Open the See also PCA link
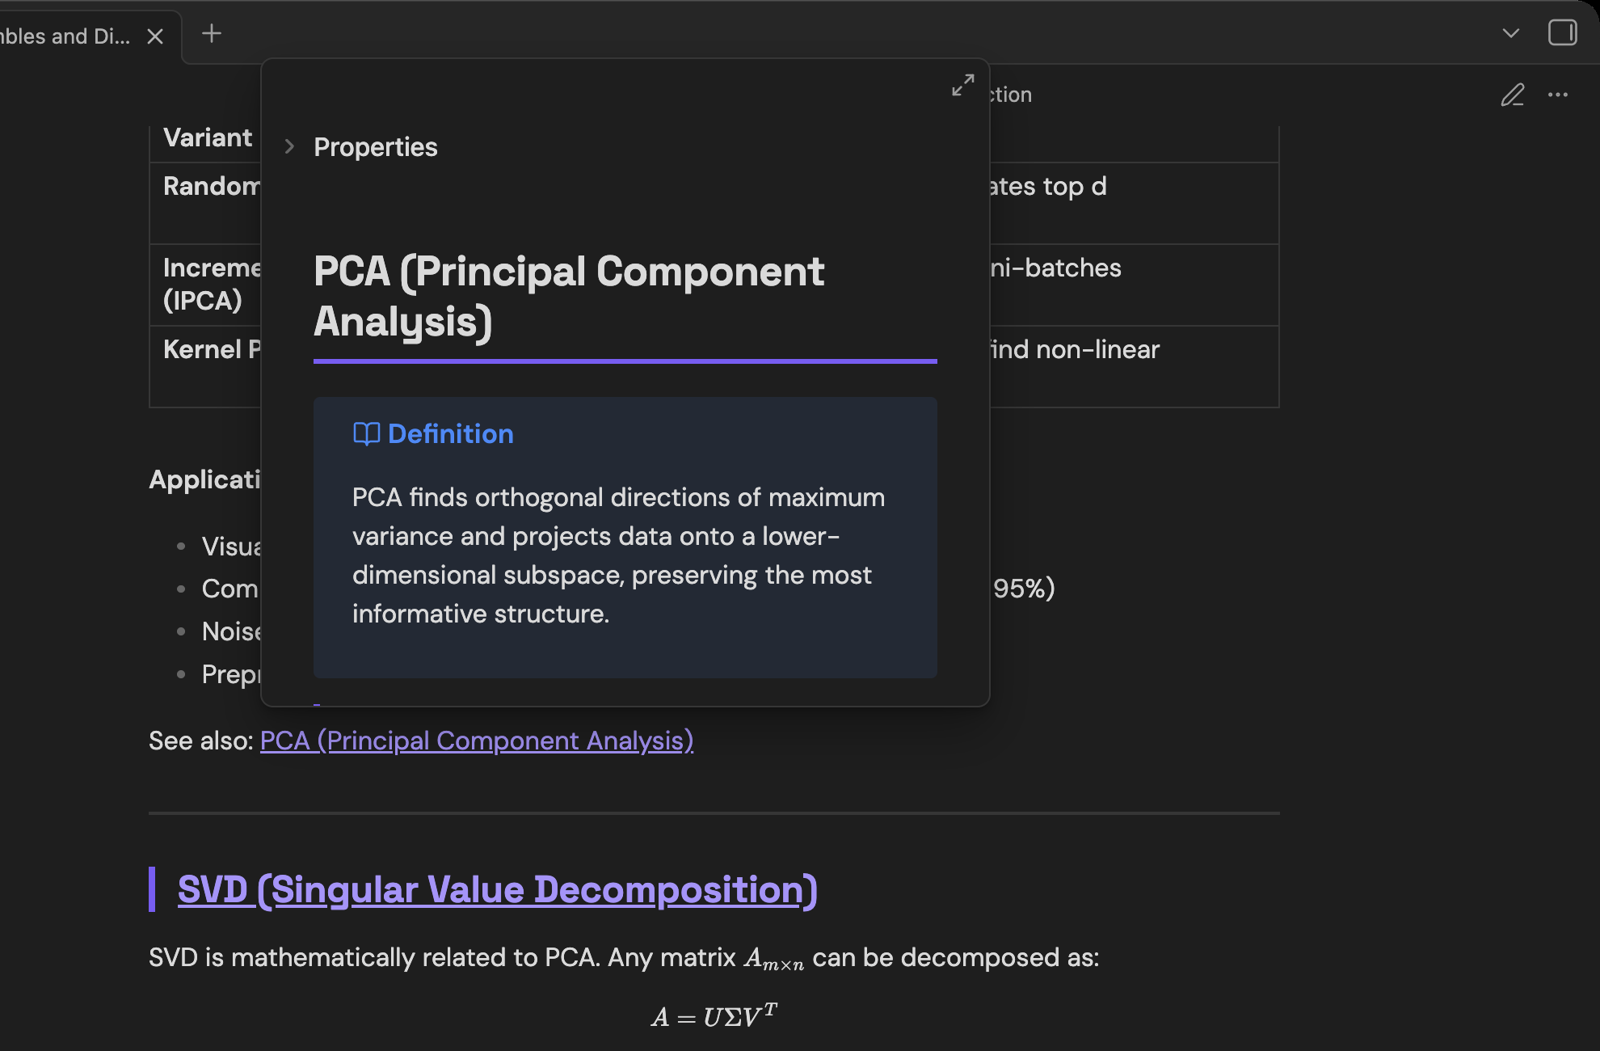The image size is (1600, 1051). pyautogui.click(x=476, y=741)
